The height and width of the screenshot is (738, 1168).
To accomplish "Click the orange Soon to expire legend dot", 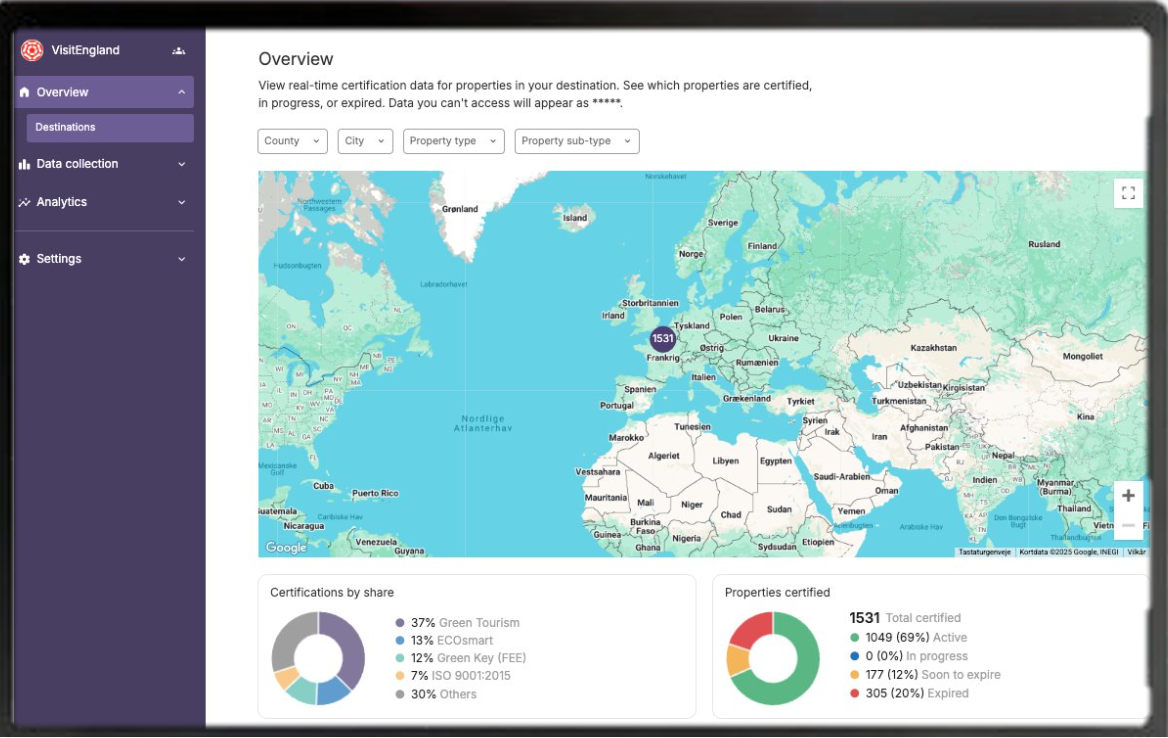I will (854, 675).
